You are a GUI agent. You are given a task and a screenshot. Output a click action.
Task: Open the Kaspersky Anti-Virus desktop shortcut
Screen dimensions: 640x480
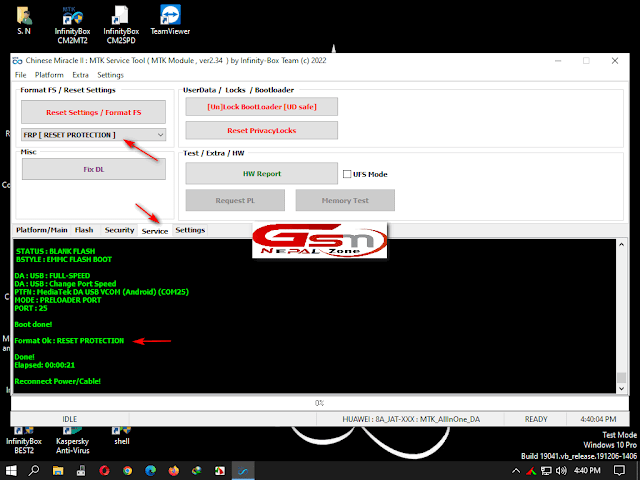tap(72, 441)
